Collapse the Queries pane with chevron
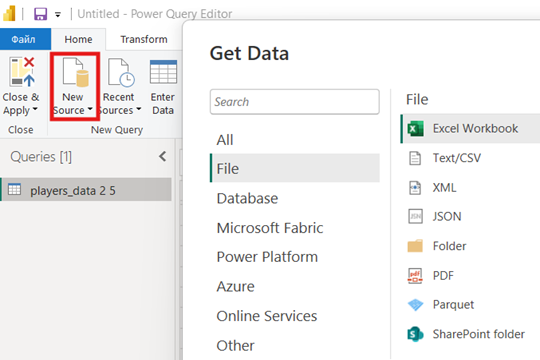 (x=163, y=157)
